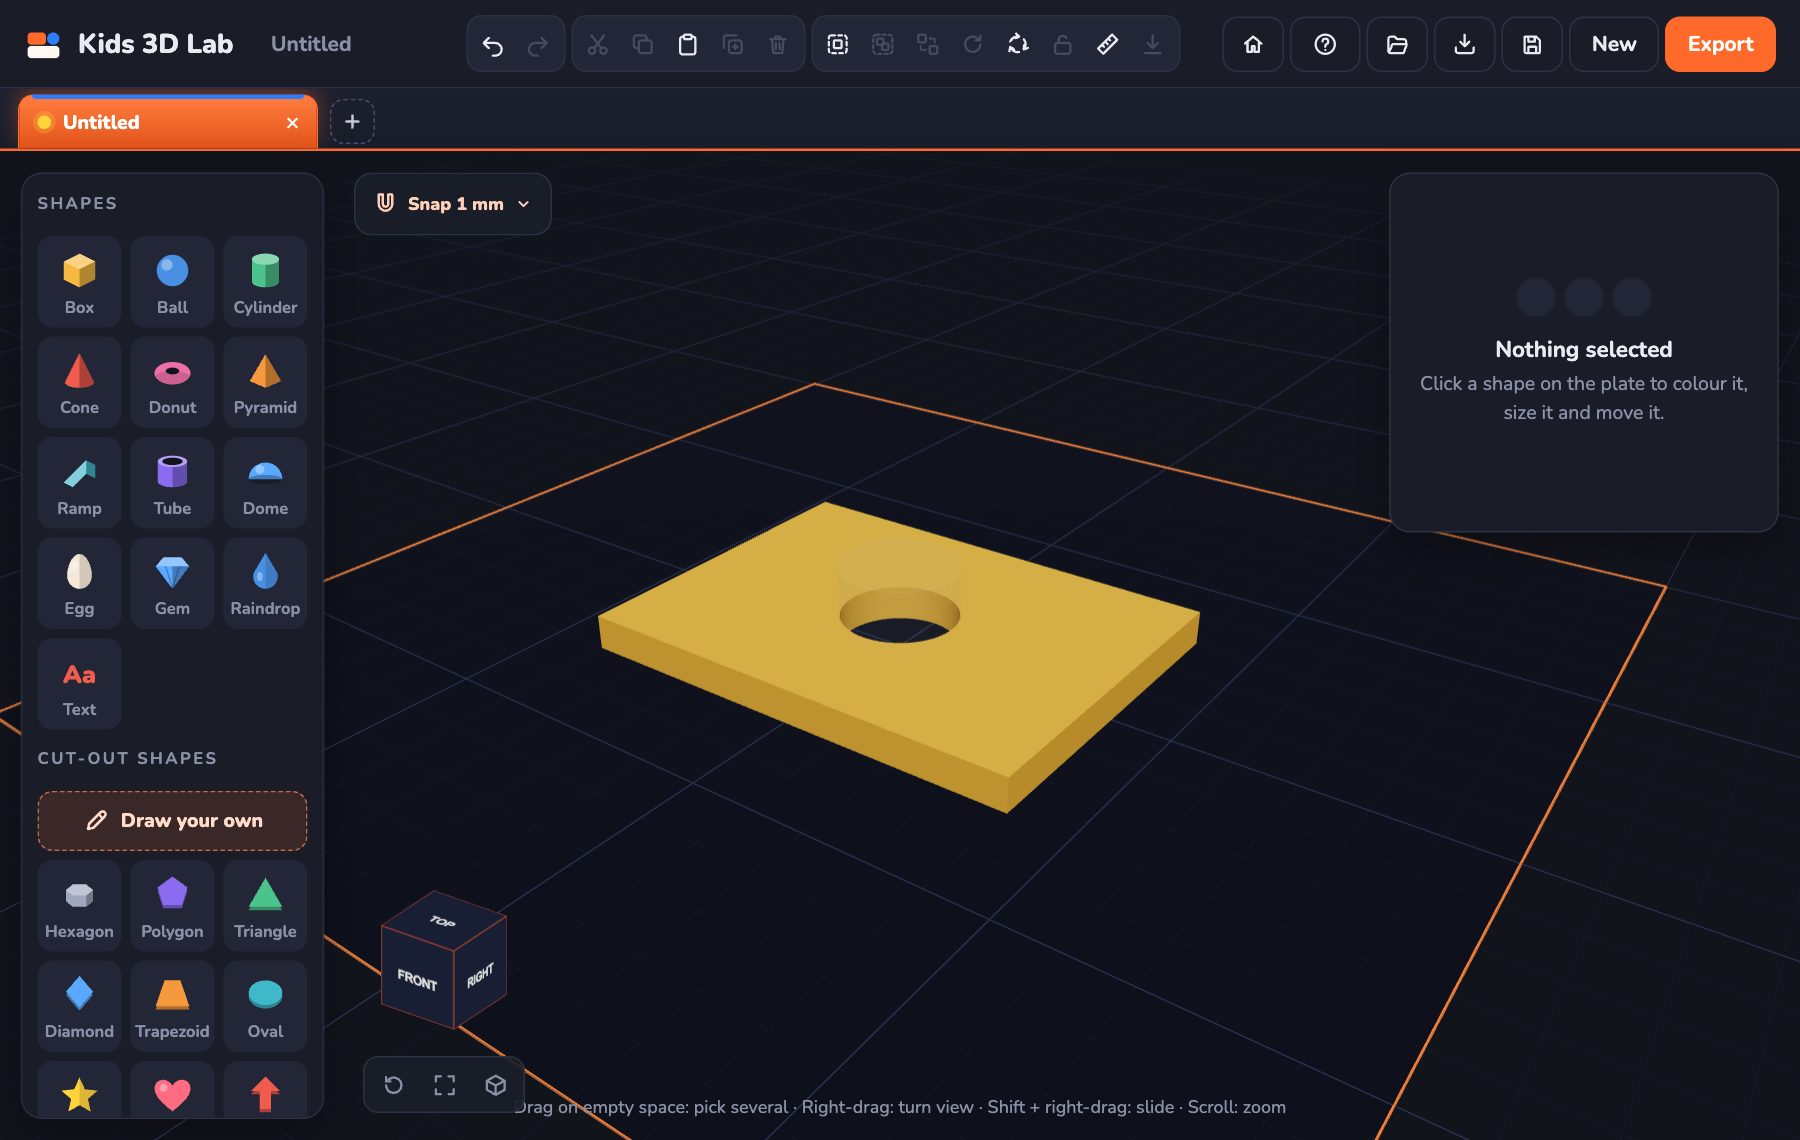Add a Tube shape
This screenshot has width=1800, height=1140.
[172, 483]
